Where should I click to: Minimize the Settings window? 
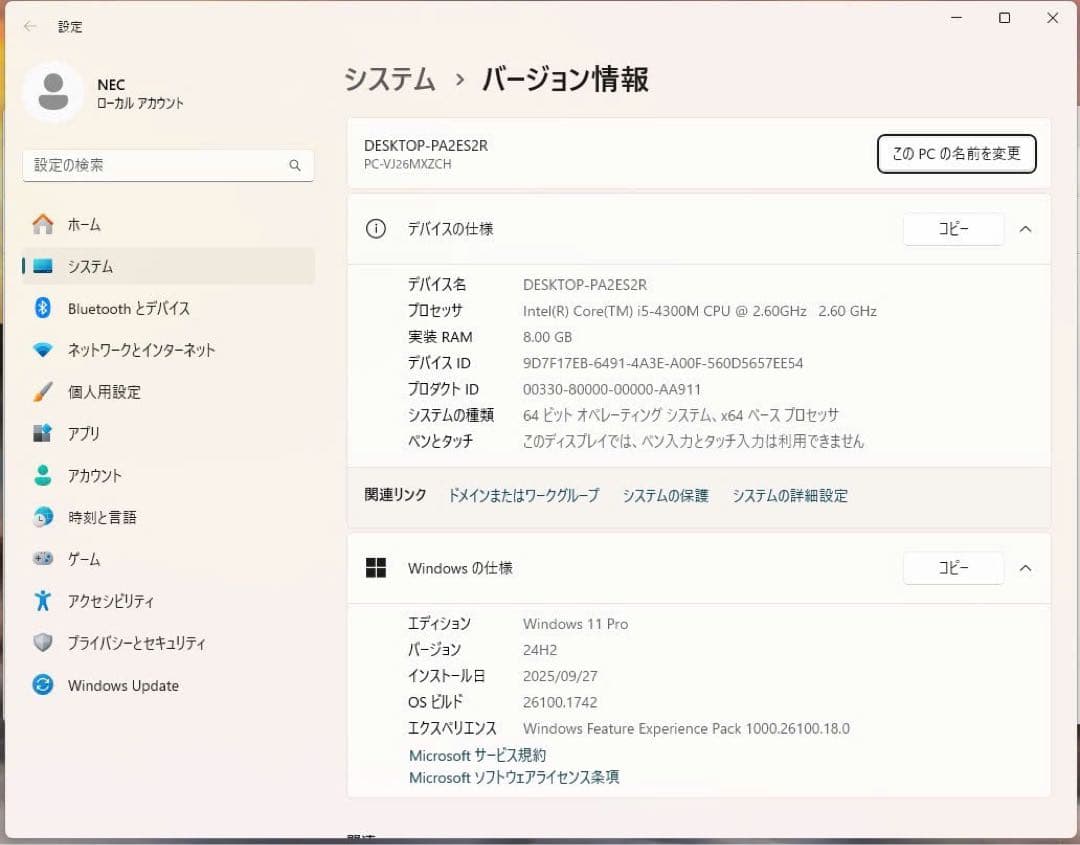(x=956, y=18)
